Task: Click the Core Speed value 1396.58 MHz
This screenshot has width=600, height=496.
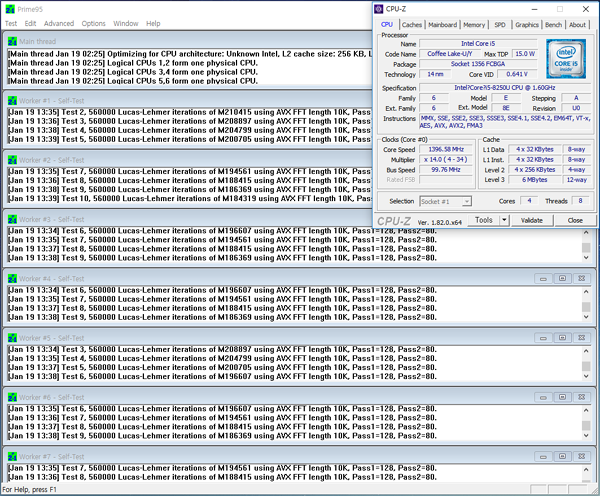Action: [x=446, y=149]
